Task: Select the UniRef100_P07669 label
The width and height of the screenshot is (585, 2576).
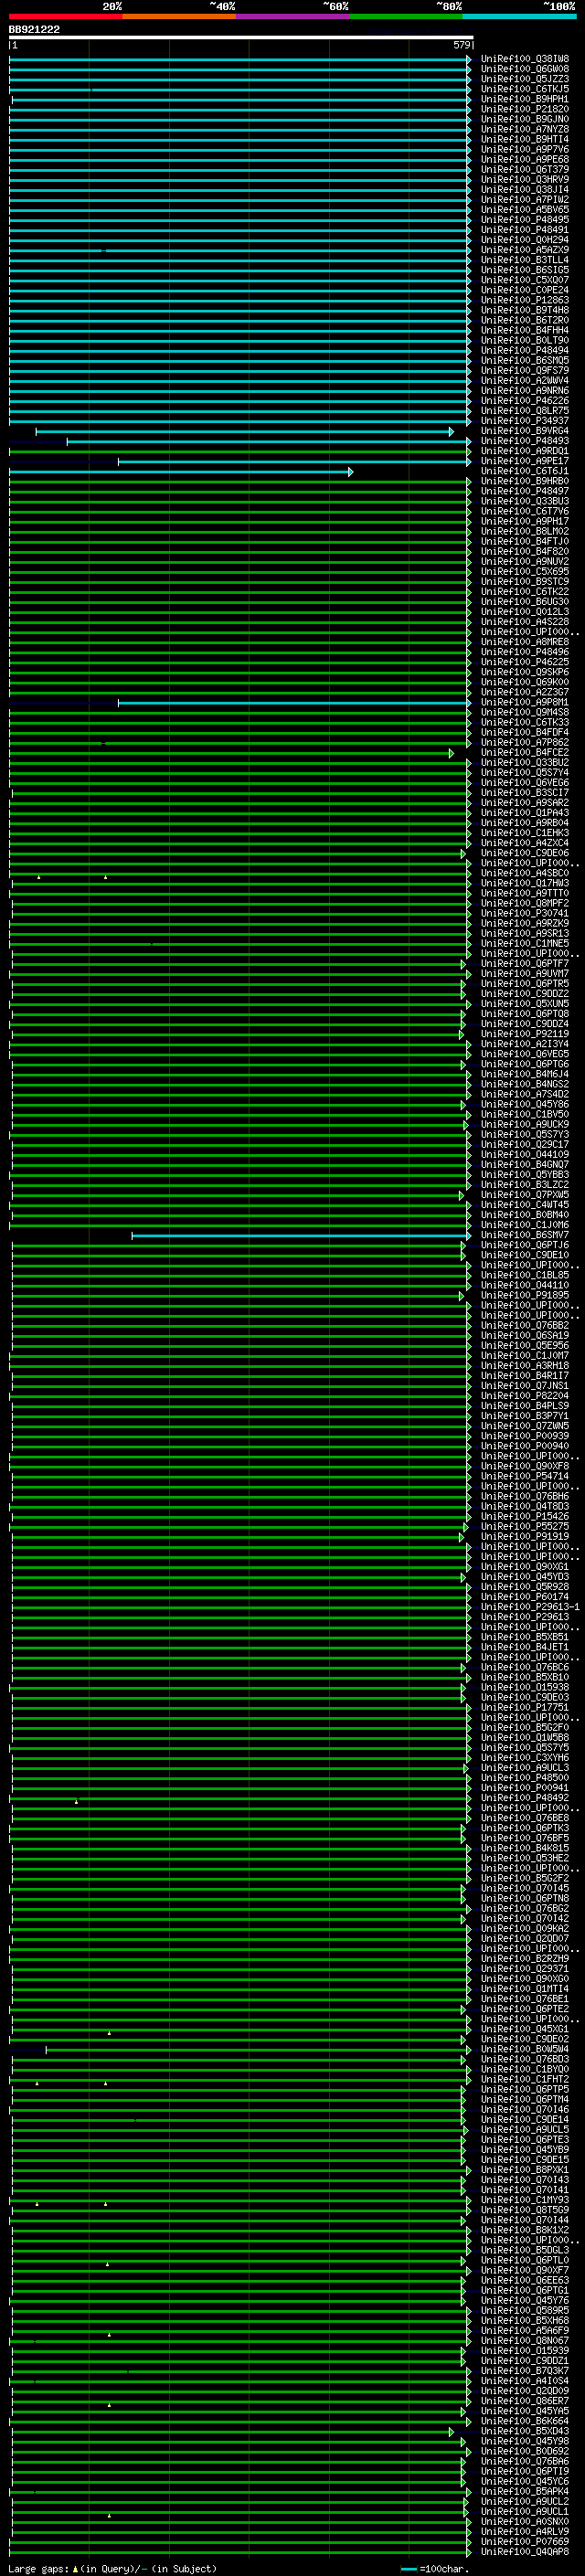Action: click(525, 2541)
